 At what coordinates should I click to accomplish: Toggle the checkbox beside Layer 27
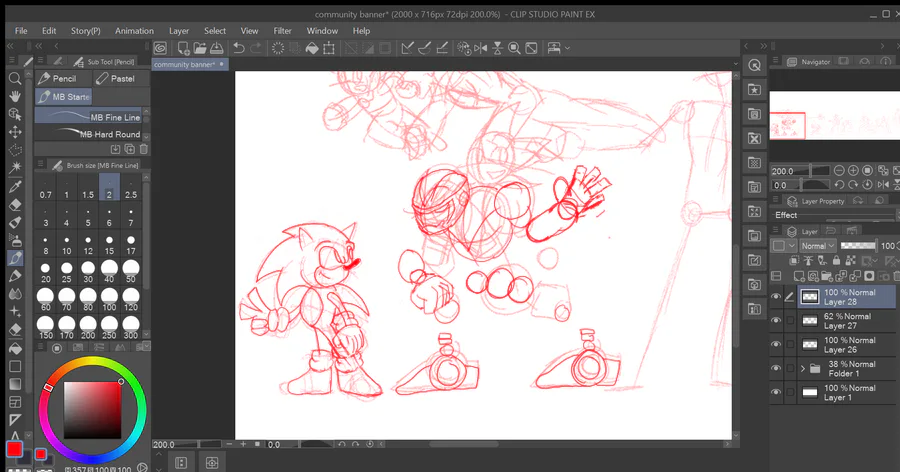click(x=790, y=320)
